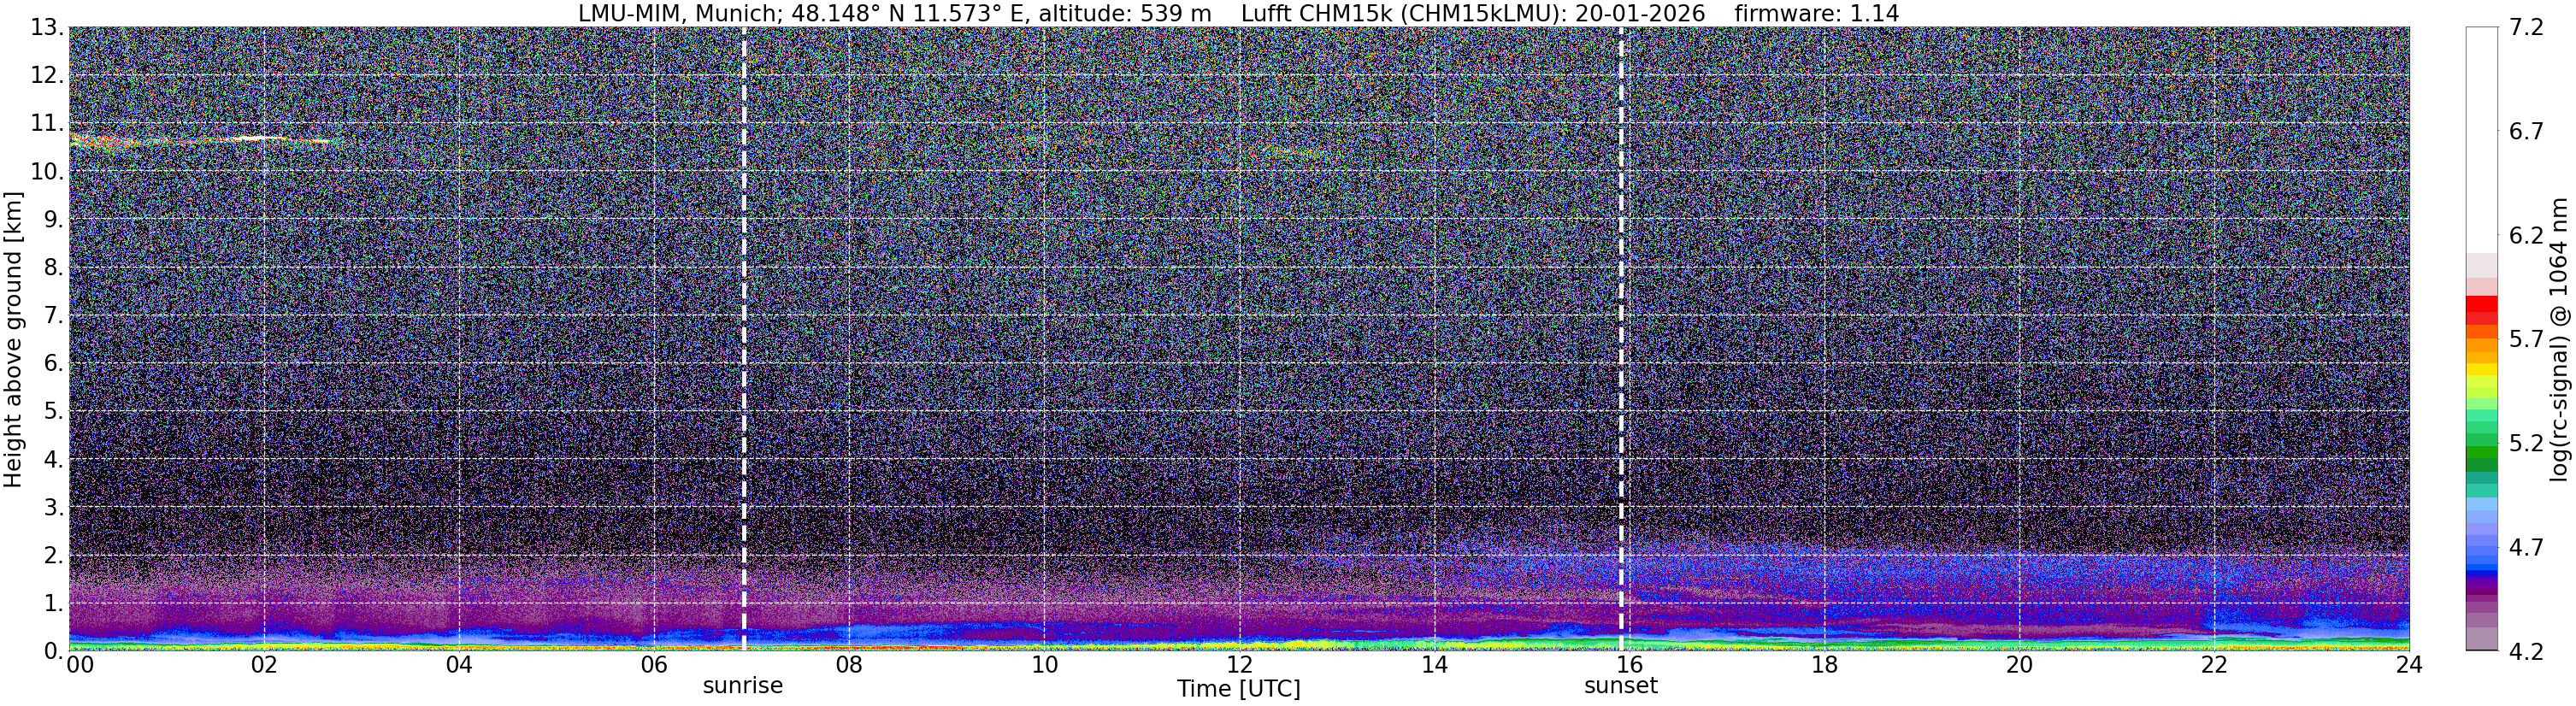Click the colorbar tick value '6.2'
Screen dimensions: 2576x706
click(2526, 236)
